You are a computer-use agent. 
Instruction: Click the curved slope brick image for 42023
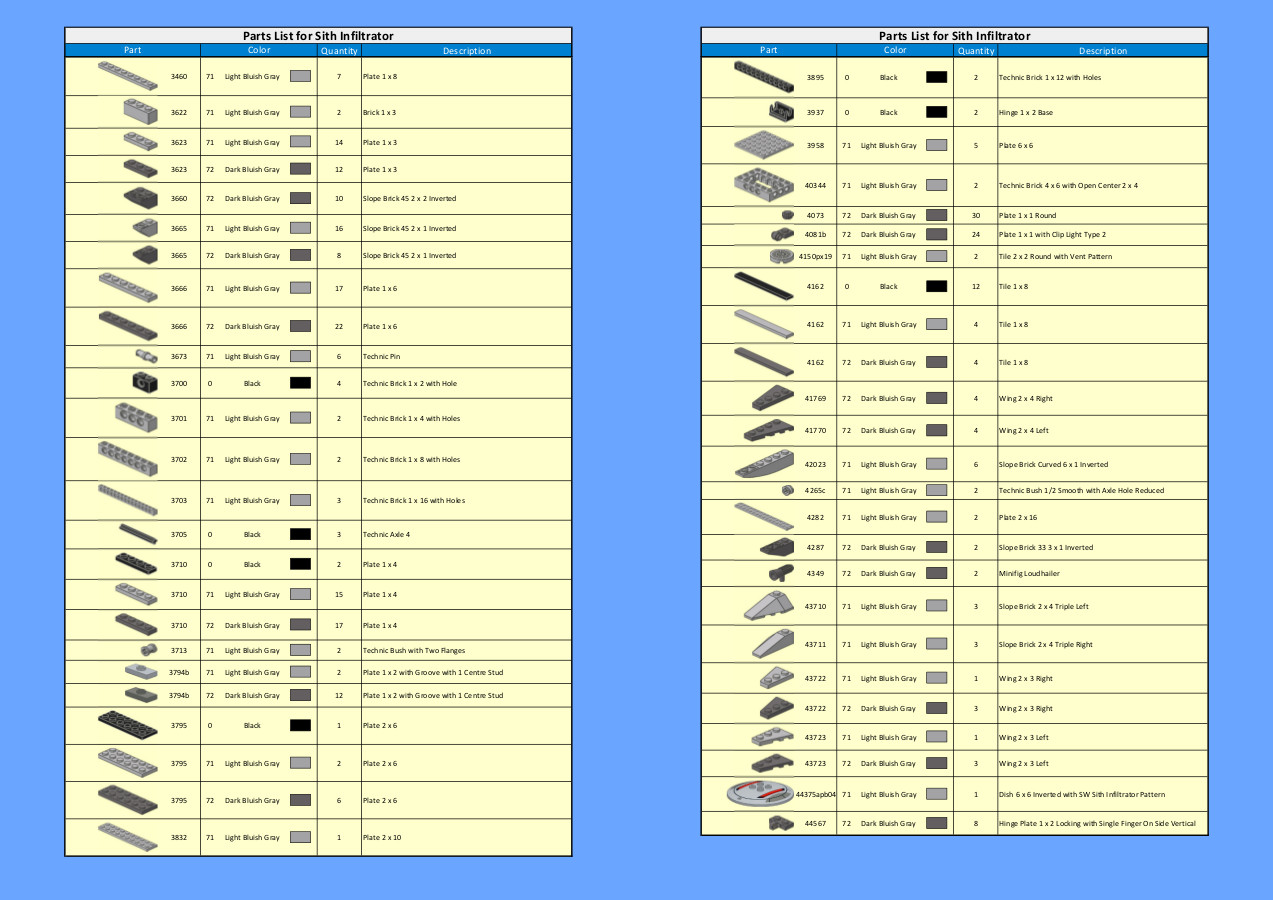click(x=764, y=463)
